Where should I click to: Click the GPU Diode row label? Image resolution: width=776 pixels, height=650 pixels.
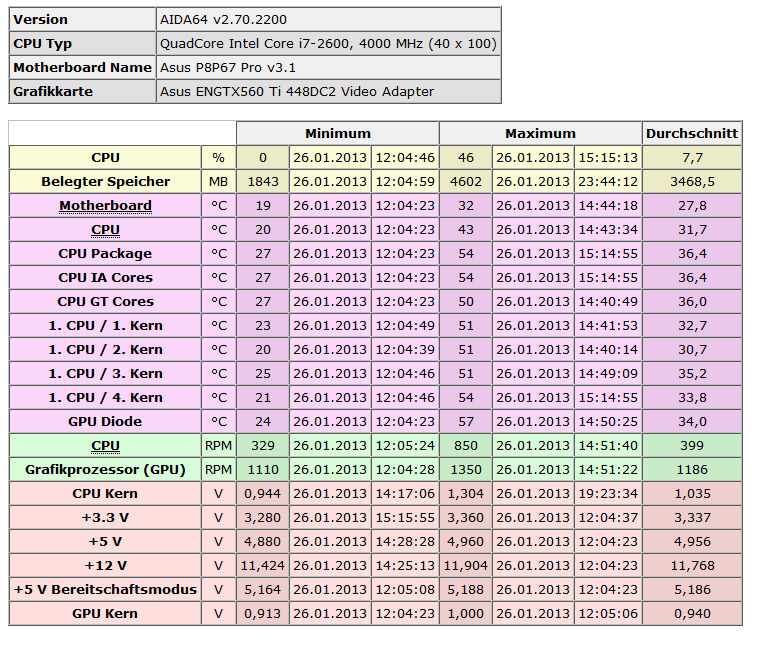(x=105, y=422)
